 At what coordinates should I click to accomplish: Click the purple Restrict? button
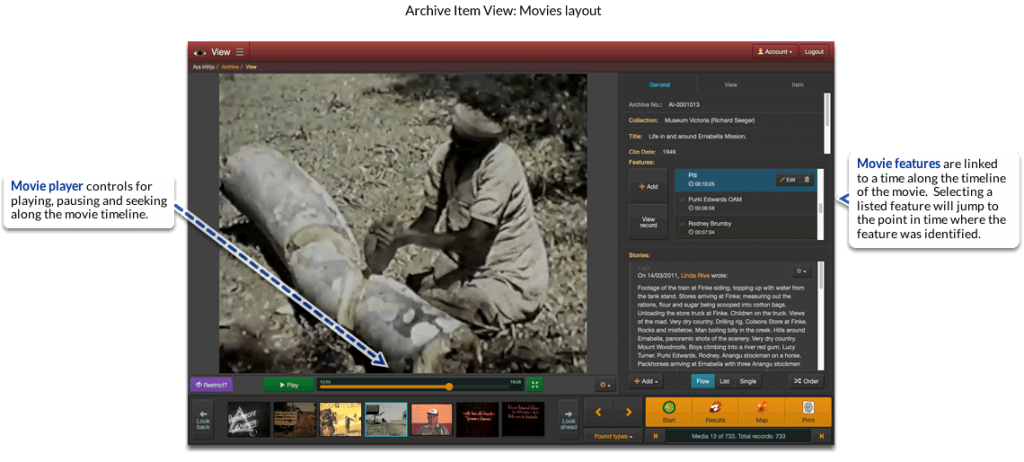pyautogui.click(x=212, y=385)
